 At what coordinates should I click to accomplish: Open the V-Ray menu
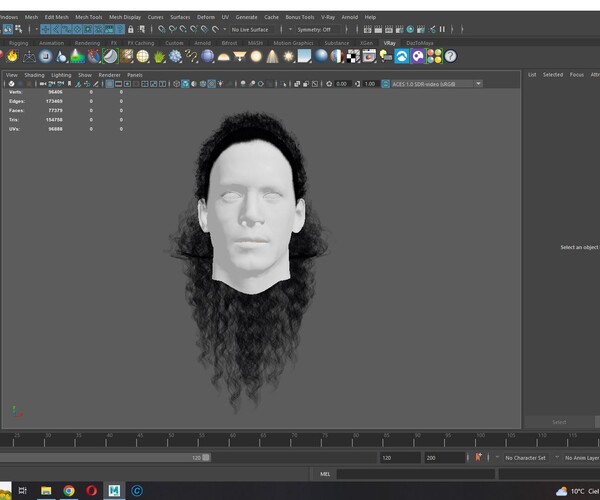(x=328, y=17)
